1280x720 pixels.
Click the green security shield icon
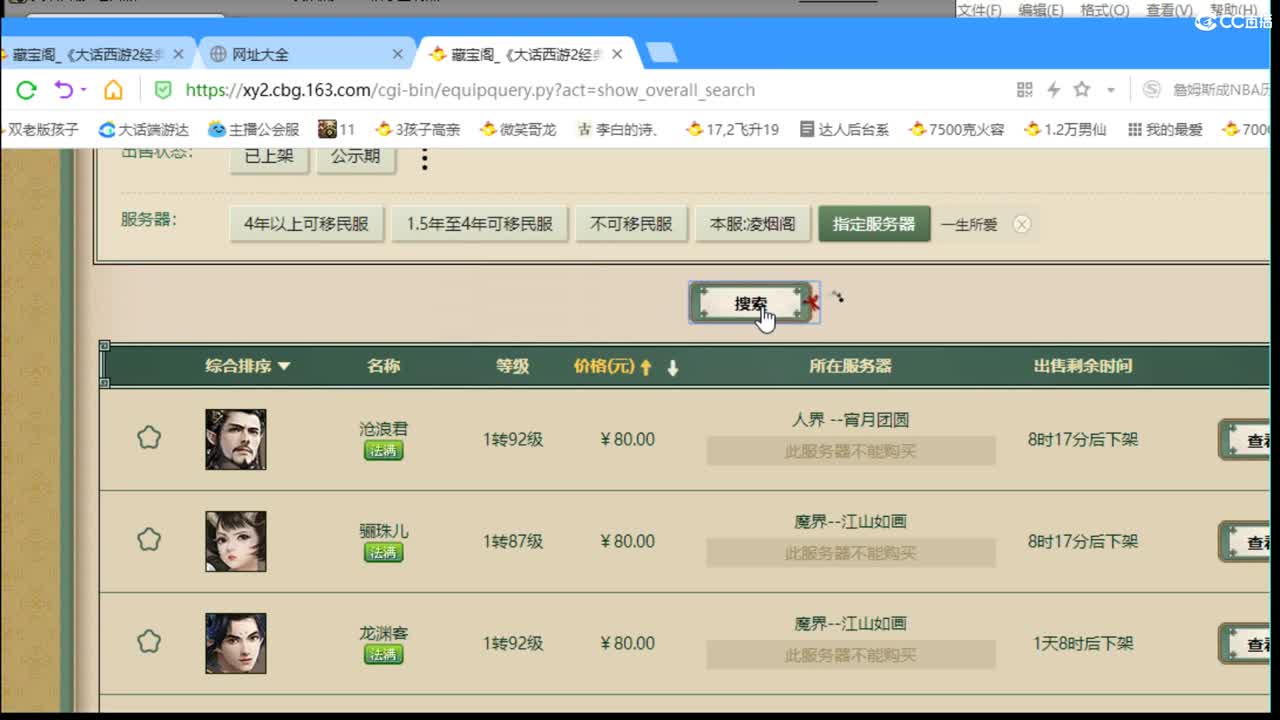pos(163,90)
